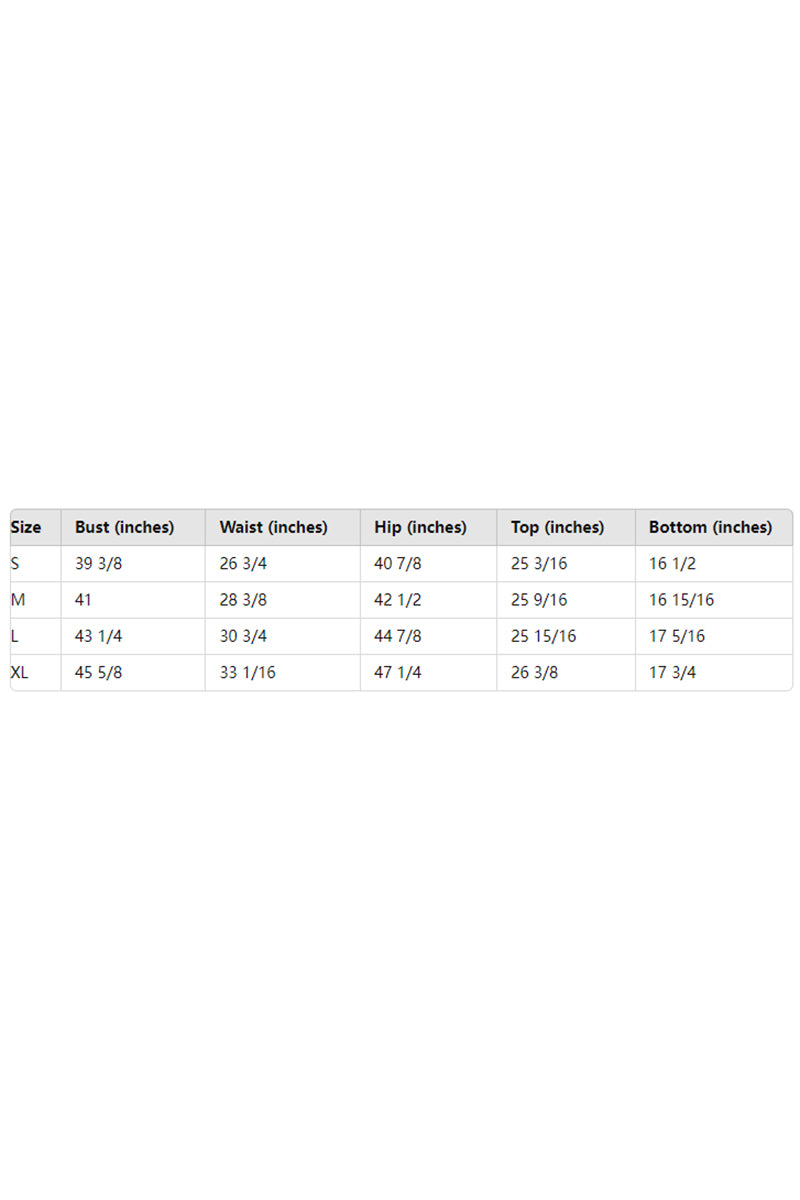The image size is (800, 1200).
Task: Select the hip value 47 1/4
Action: pos(397,672)
